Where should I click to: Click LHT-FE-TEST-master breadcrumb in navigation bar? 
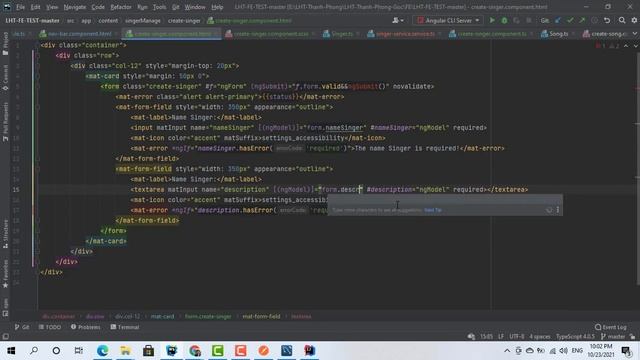(x=32, y=20)
